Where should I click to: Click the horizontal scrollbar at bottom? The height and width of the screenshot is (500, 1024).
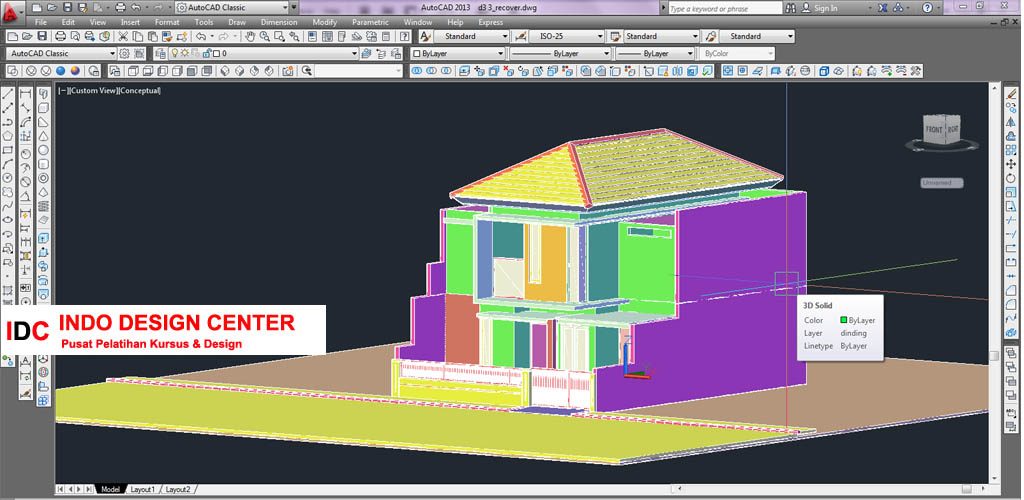[x=831, y=488]
